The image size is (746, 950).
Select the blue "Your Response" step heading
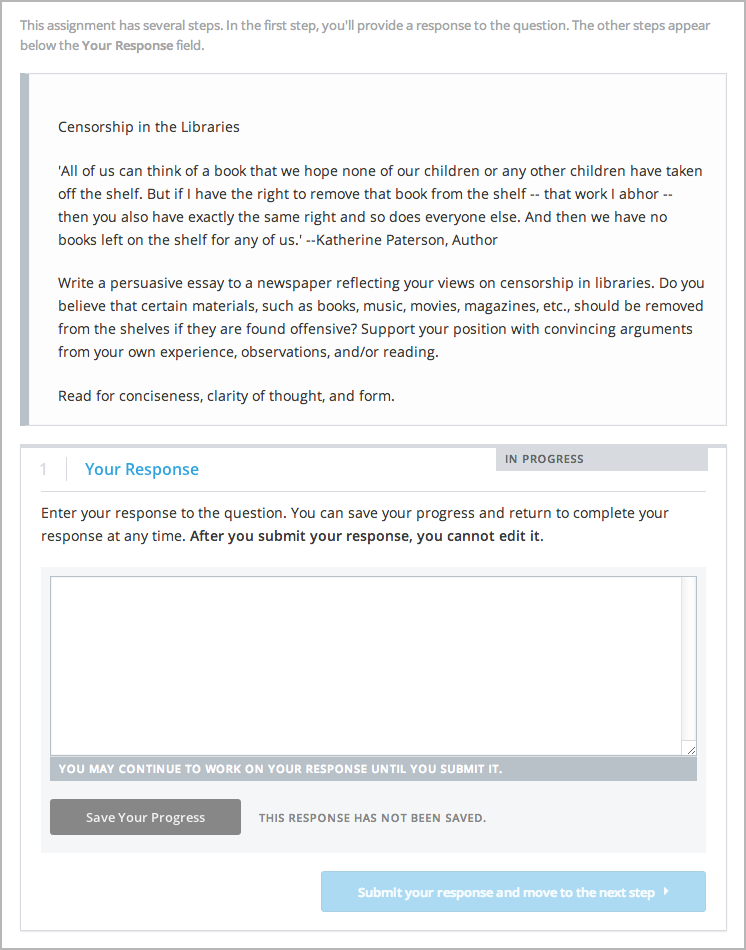point(142,469)
